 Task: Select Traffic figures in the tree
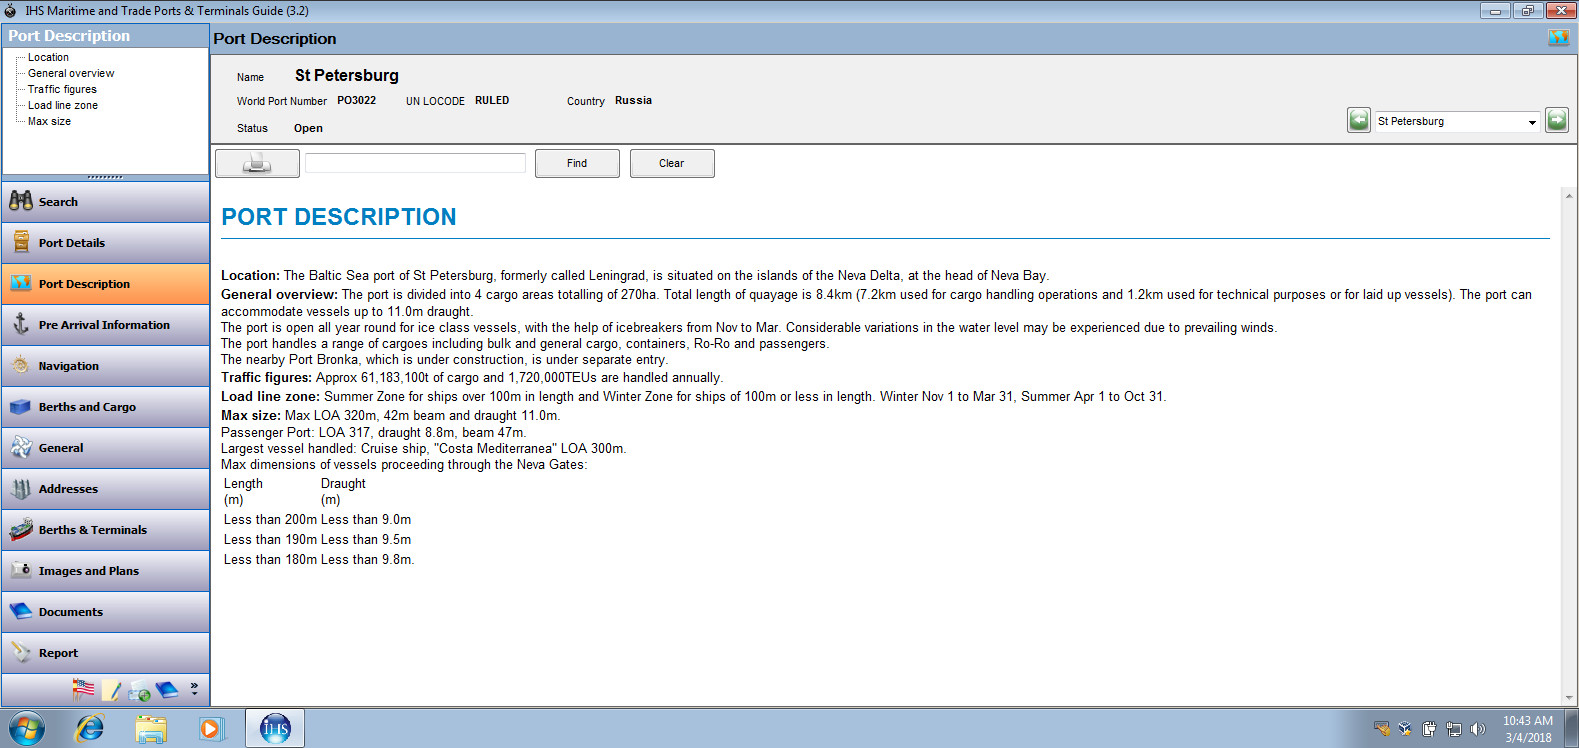(62, 89)
